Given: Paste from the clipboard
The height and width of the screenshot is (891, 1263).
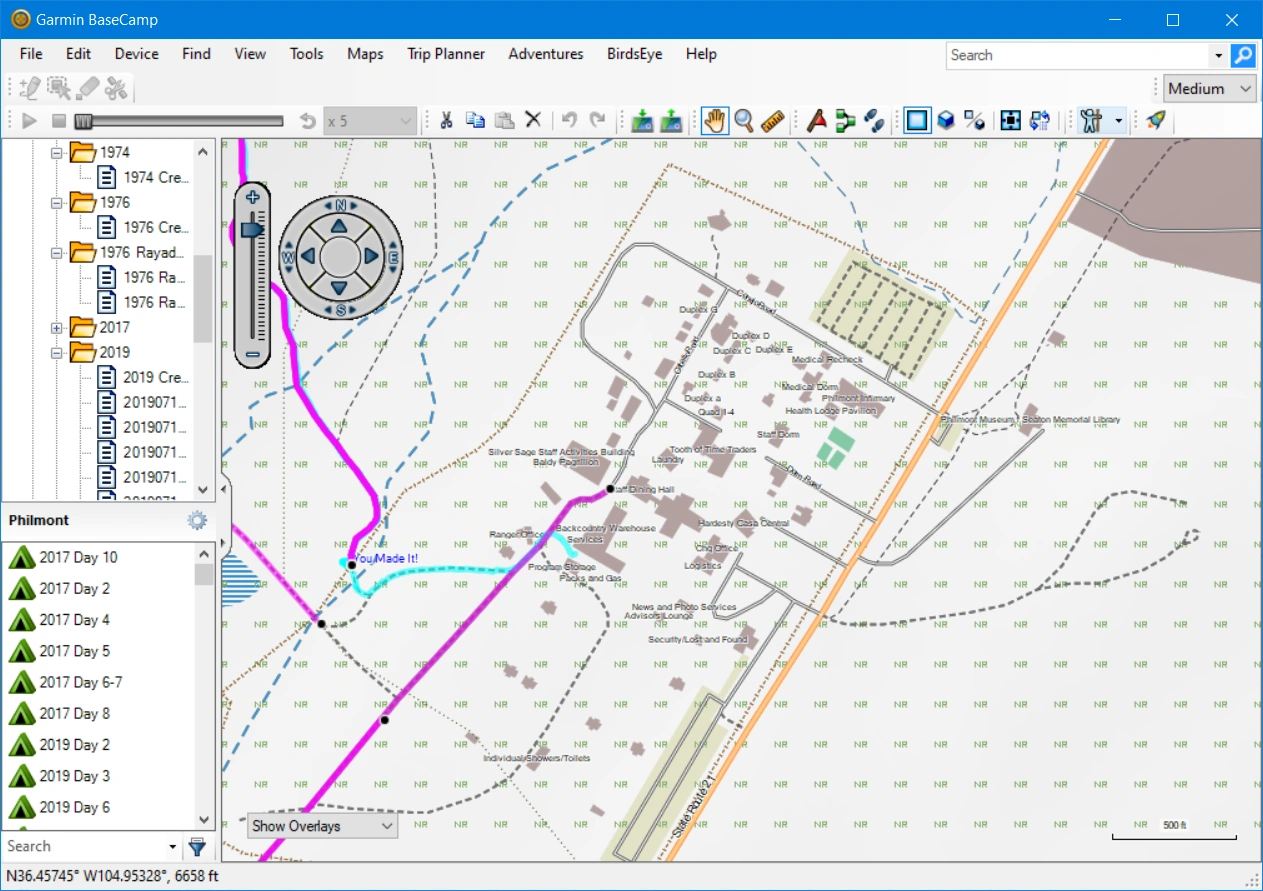Looking at the screenshot, I should coord(504,121).
